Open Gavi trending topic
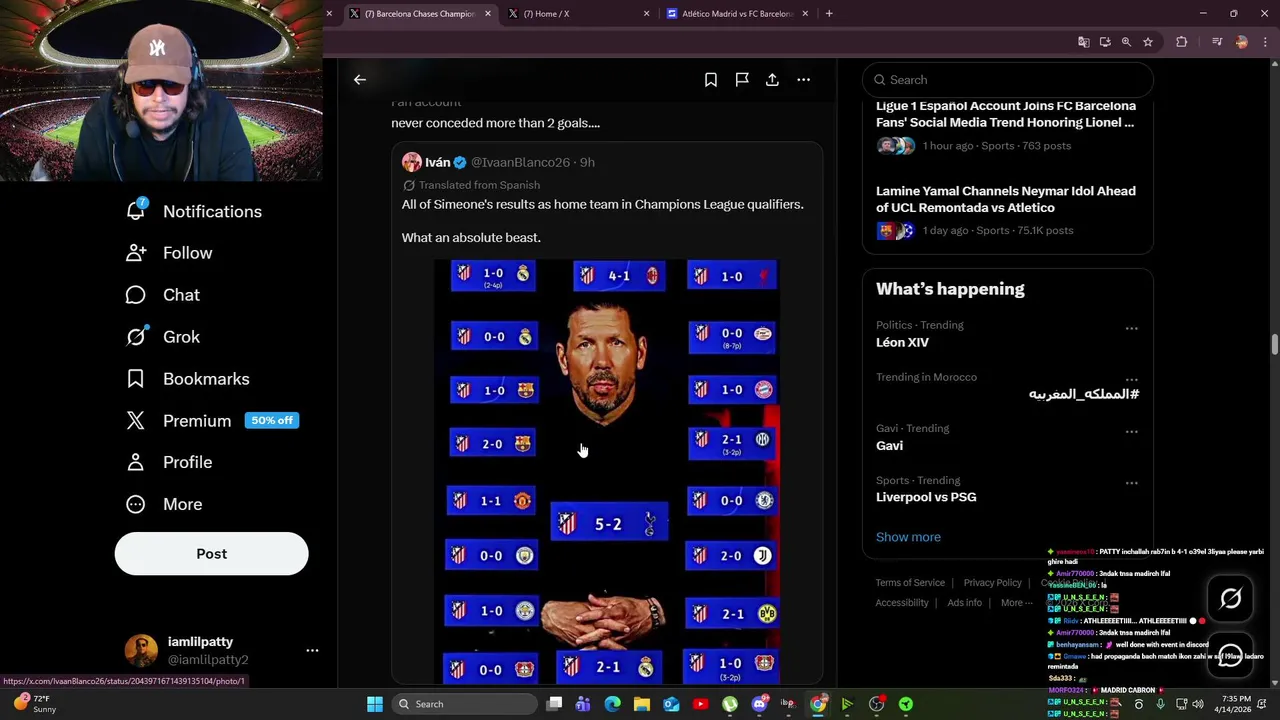Image resolution: width=1280 pixels, height=720 pixels. (889, 446)
